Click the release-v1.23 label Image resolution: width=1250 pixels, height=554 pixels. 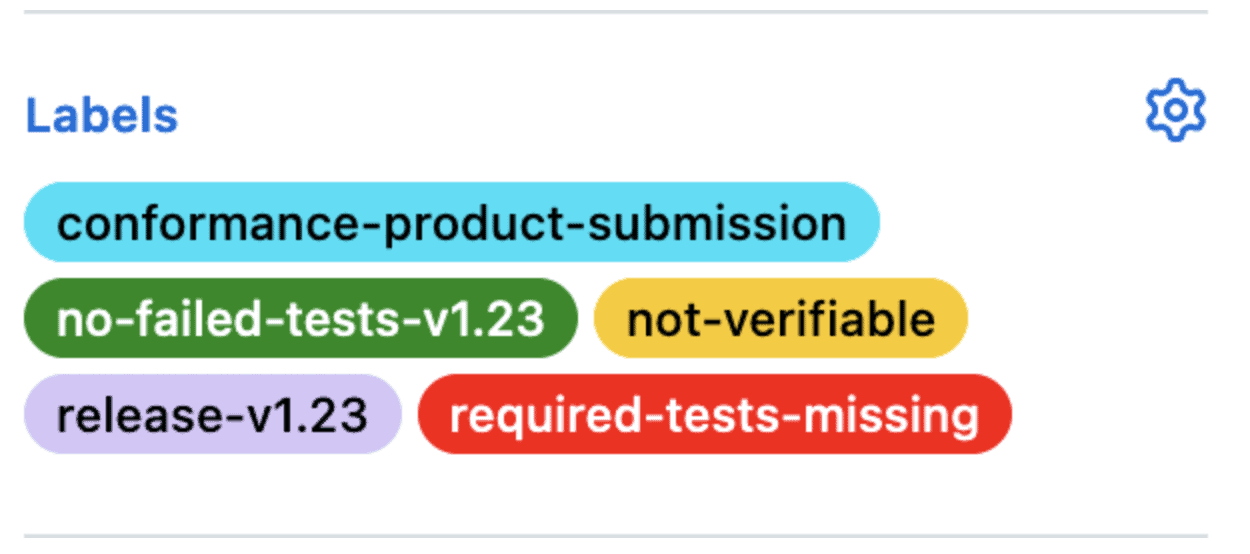[x=212, y=414]
